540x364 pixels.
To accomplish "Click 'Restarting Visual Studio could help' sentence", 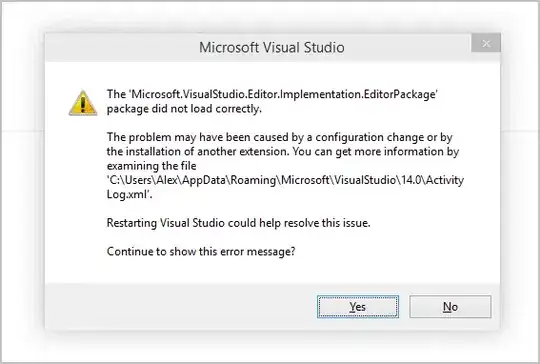I will 238,223.
